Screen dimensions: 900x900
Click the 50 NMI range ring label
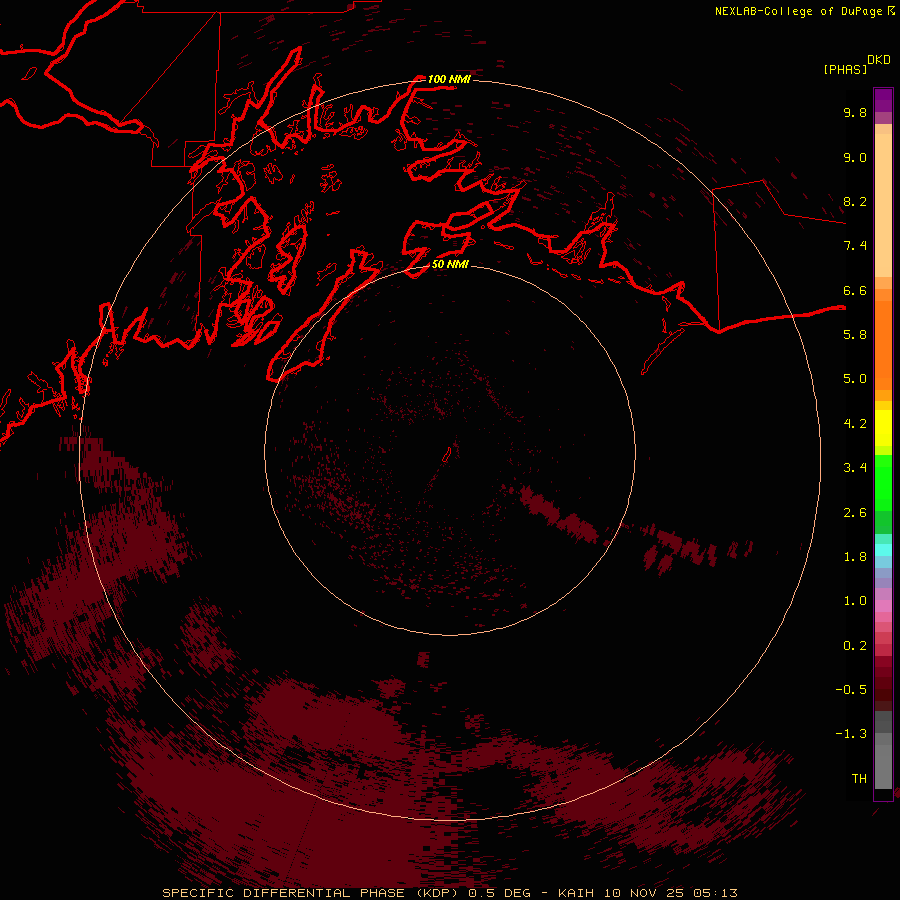tap(450, 264)
